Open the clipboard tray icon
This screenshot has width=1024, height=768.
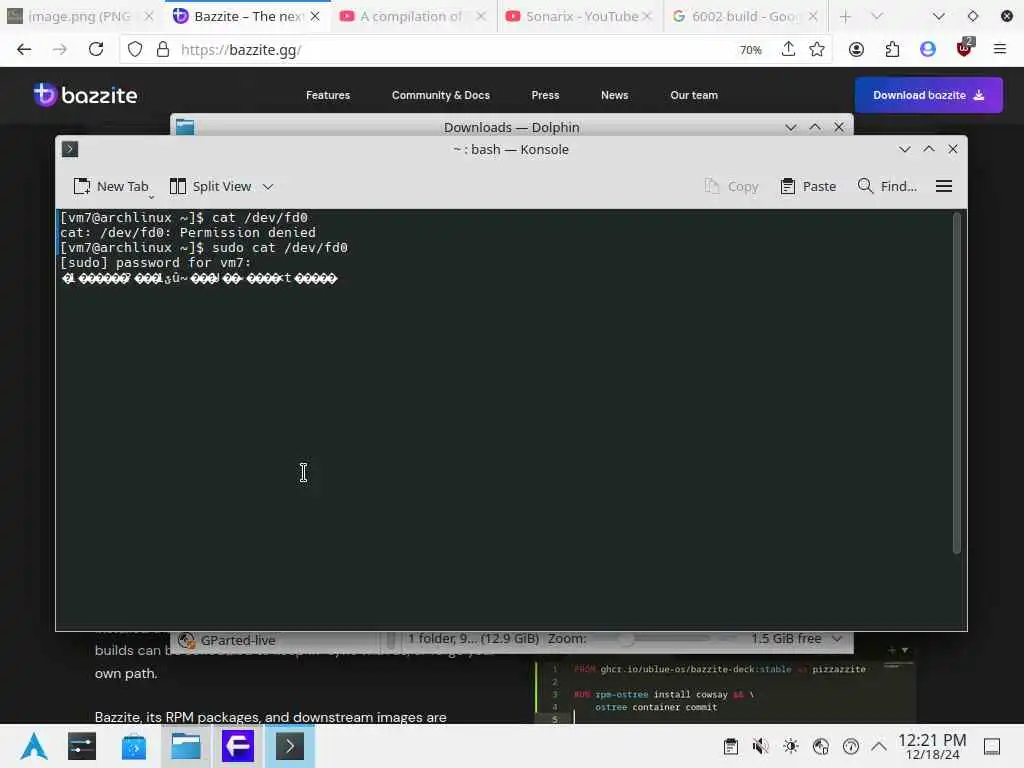tap(731, 746)
